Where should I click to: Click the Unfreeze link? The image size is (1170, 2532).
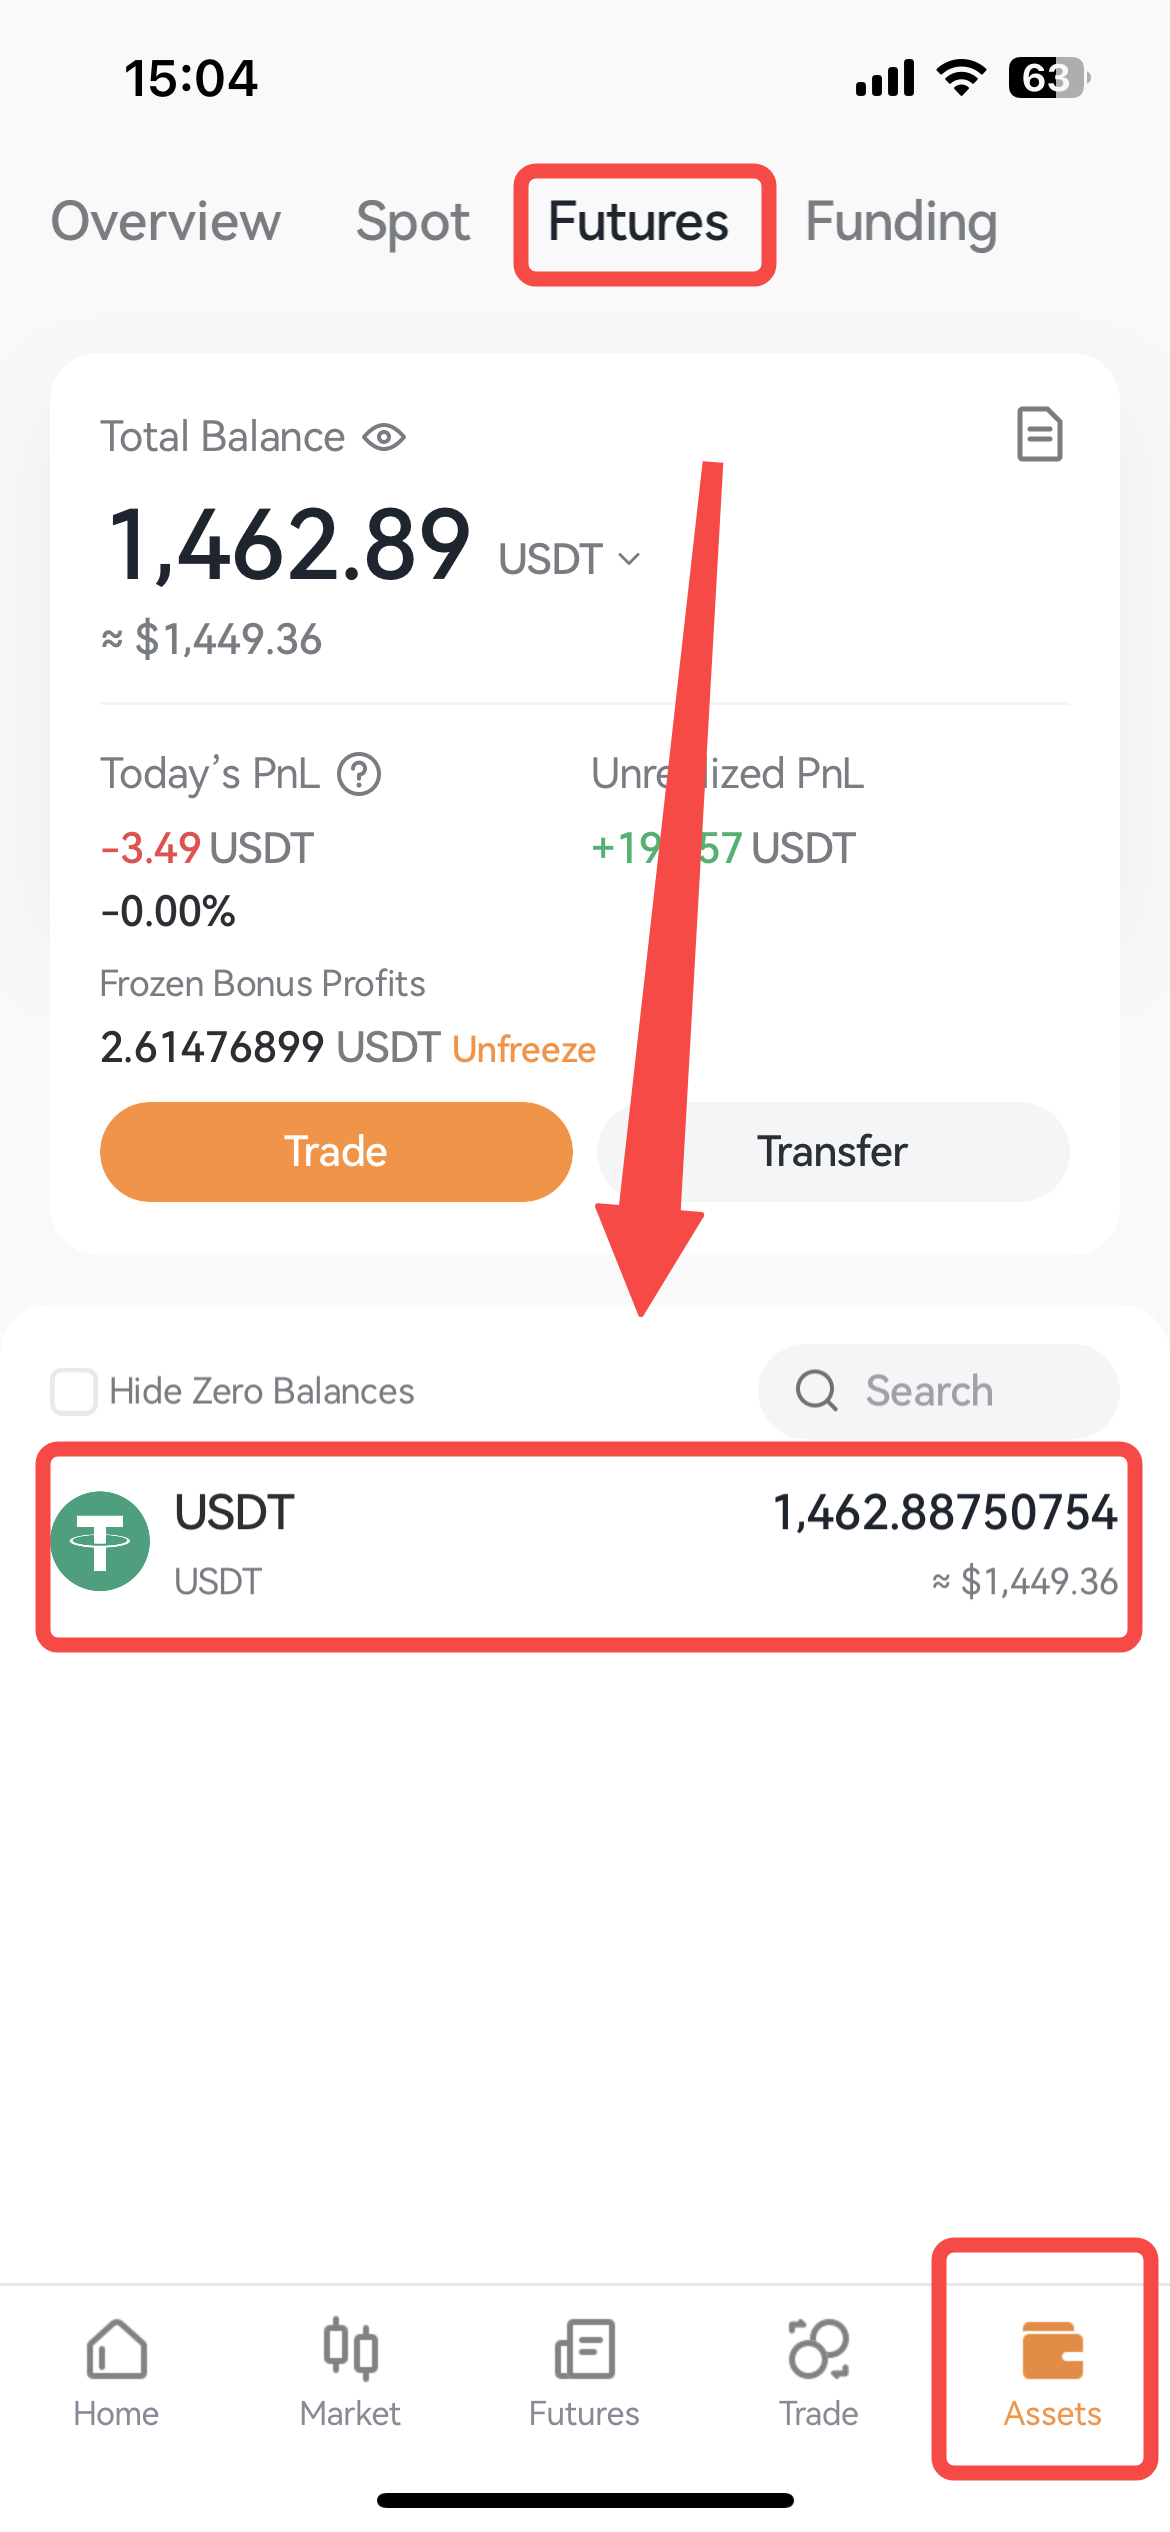pyautogui.click(x=524, y=1049)
